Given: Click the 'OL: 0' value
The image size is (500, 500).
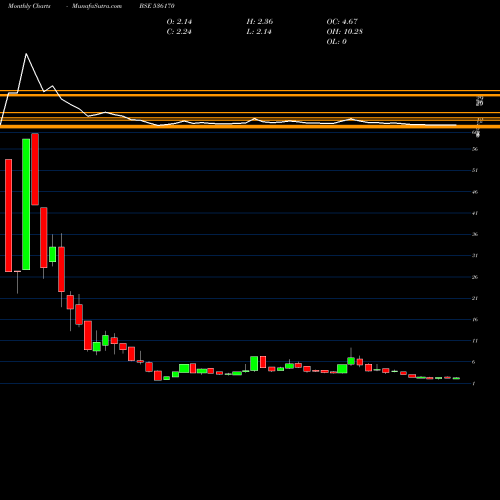Looking at the screenshot, I should [336, 41].
